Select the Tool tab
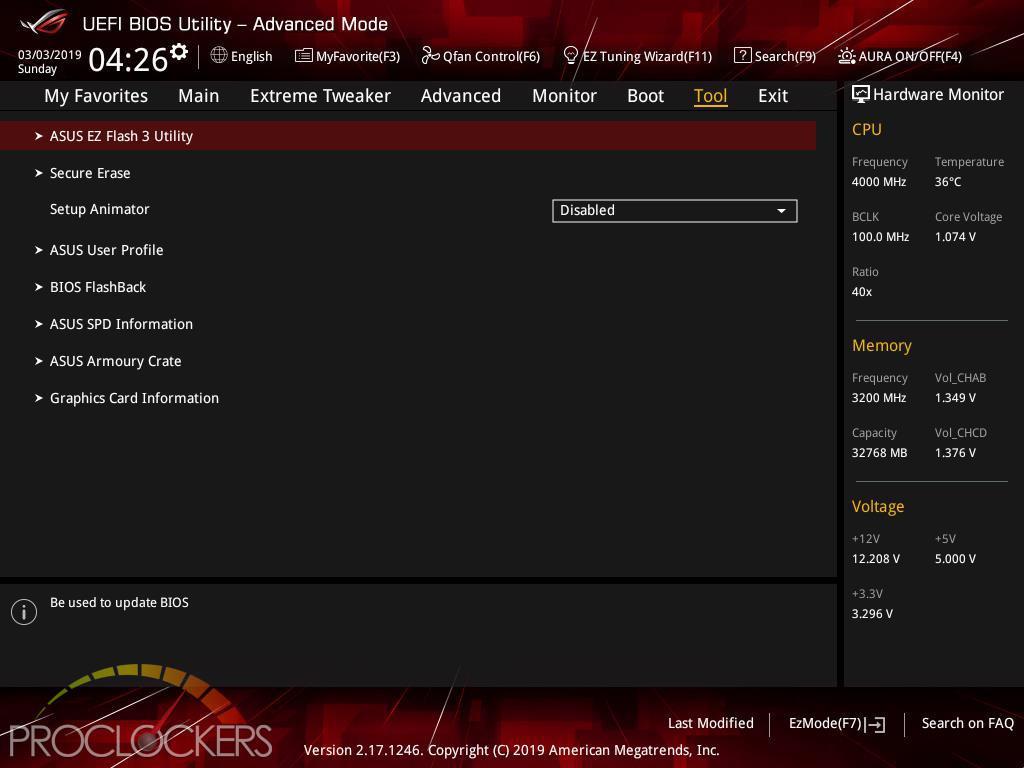This screenshot has height=768, width=1024. [x=711, y=96]
